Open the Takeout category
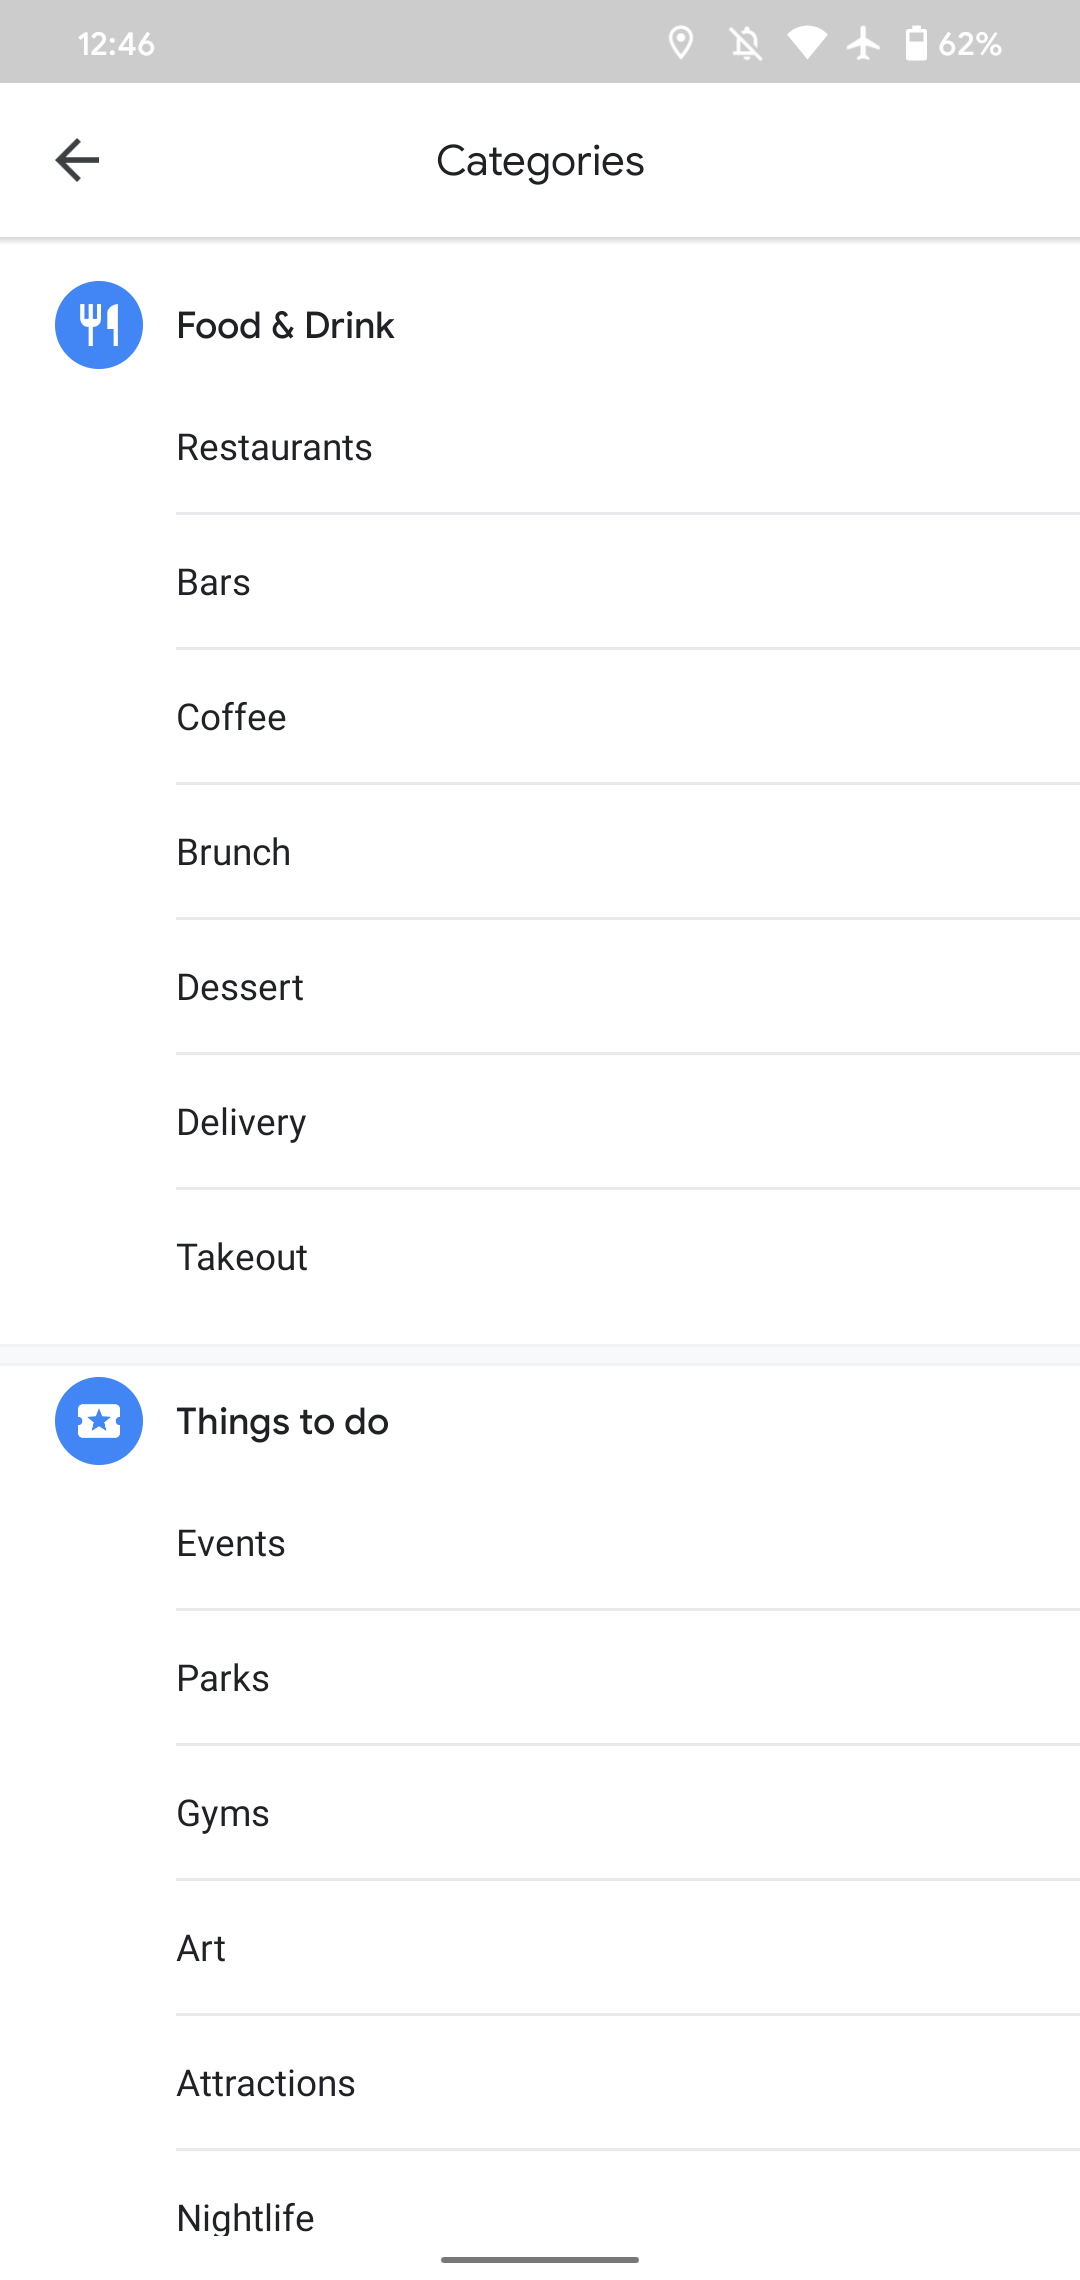The width and height of the screenshot is (1080, 2280). [x=242, y=1257]
